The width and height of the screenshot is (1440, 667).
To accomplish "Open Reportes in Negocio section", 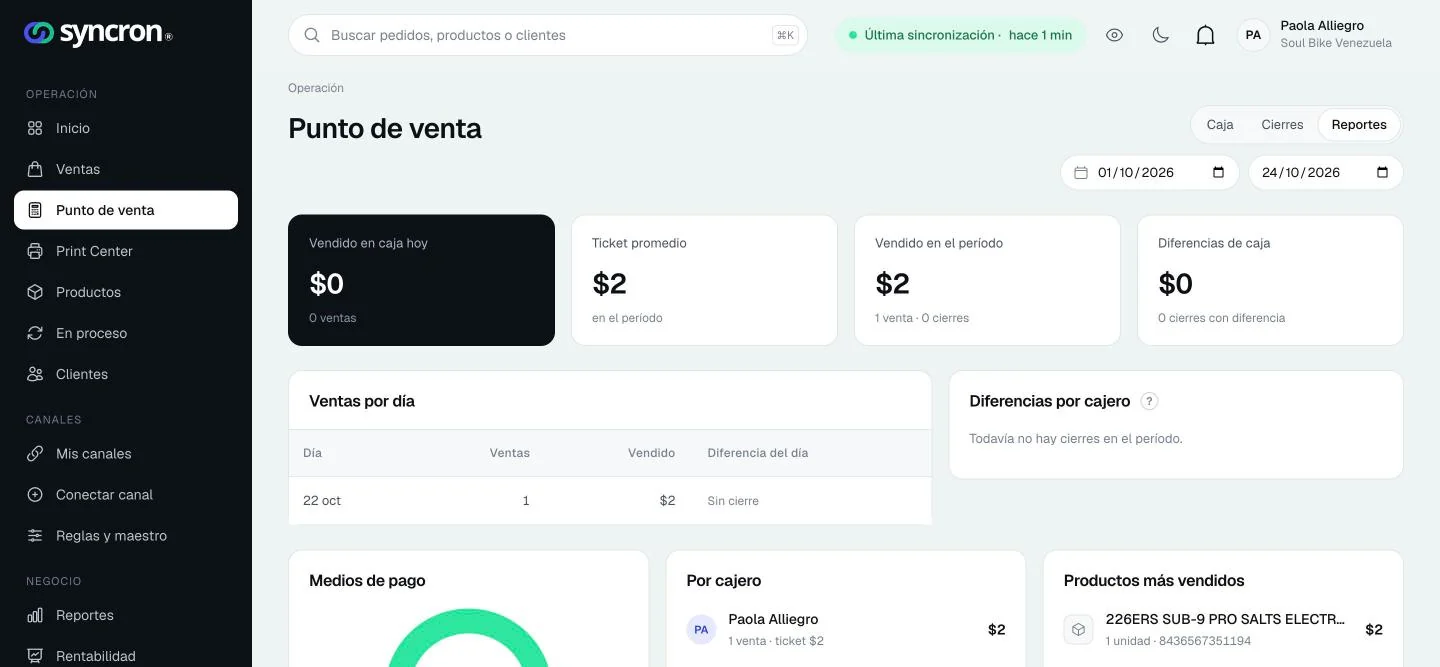I will 126,615.
